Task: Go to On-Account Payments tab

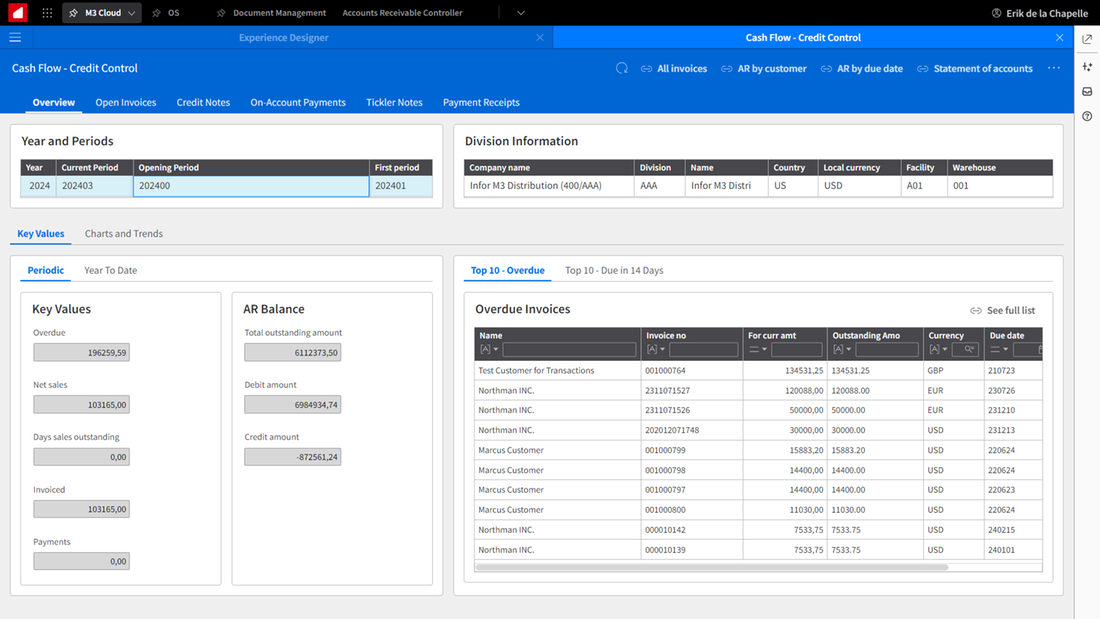Action: 298,102
